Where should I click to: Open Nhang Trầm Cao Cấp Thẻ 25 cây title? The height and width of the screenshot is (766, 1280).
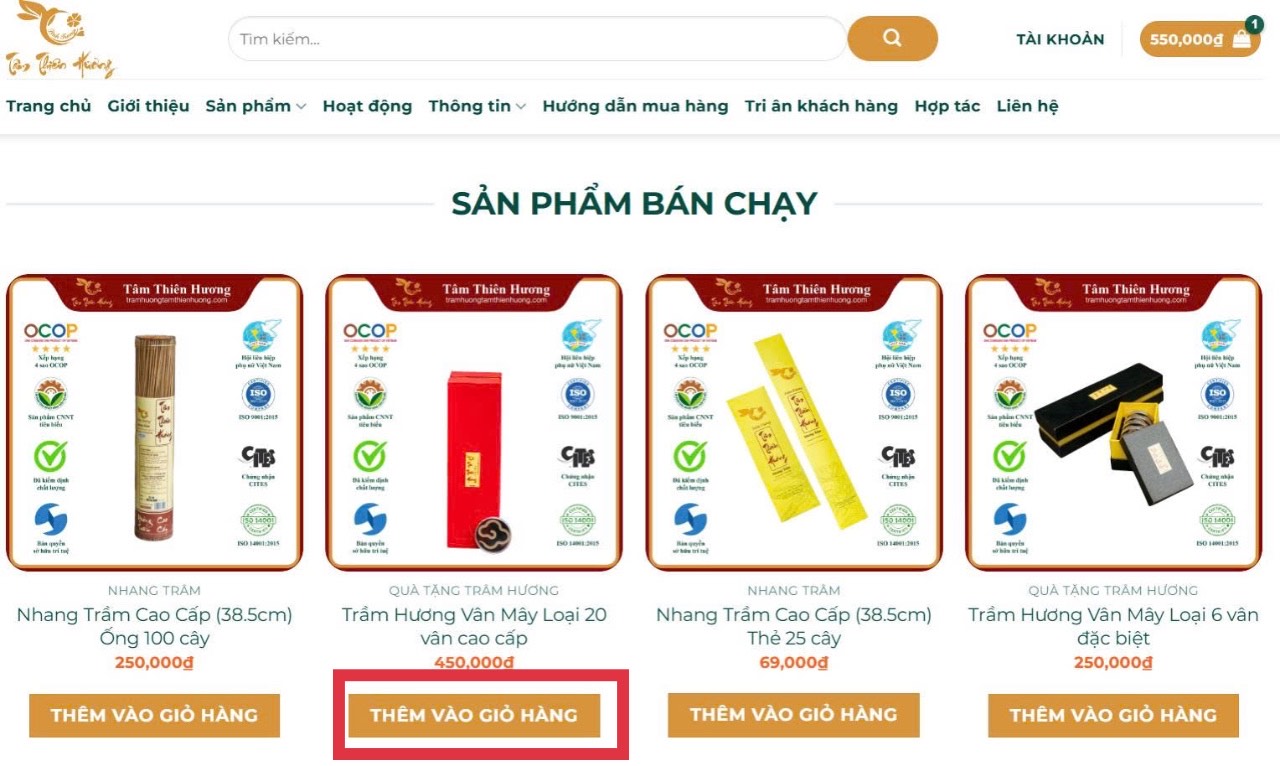tap(793, 626)
